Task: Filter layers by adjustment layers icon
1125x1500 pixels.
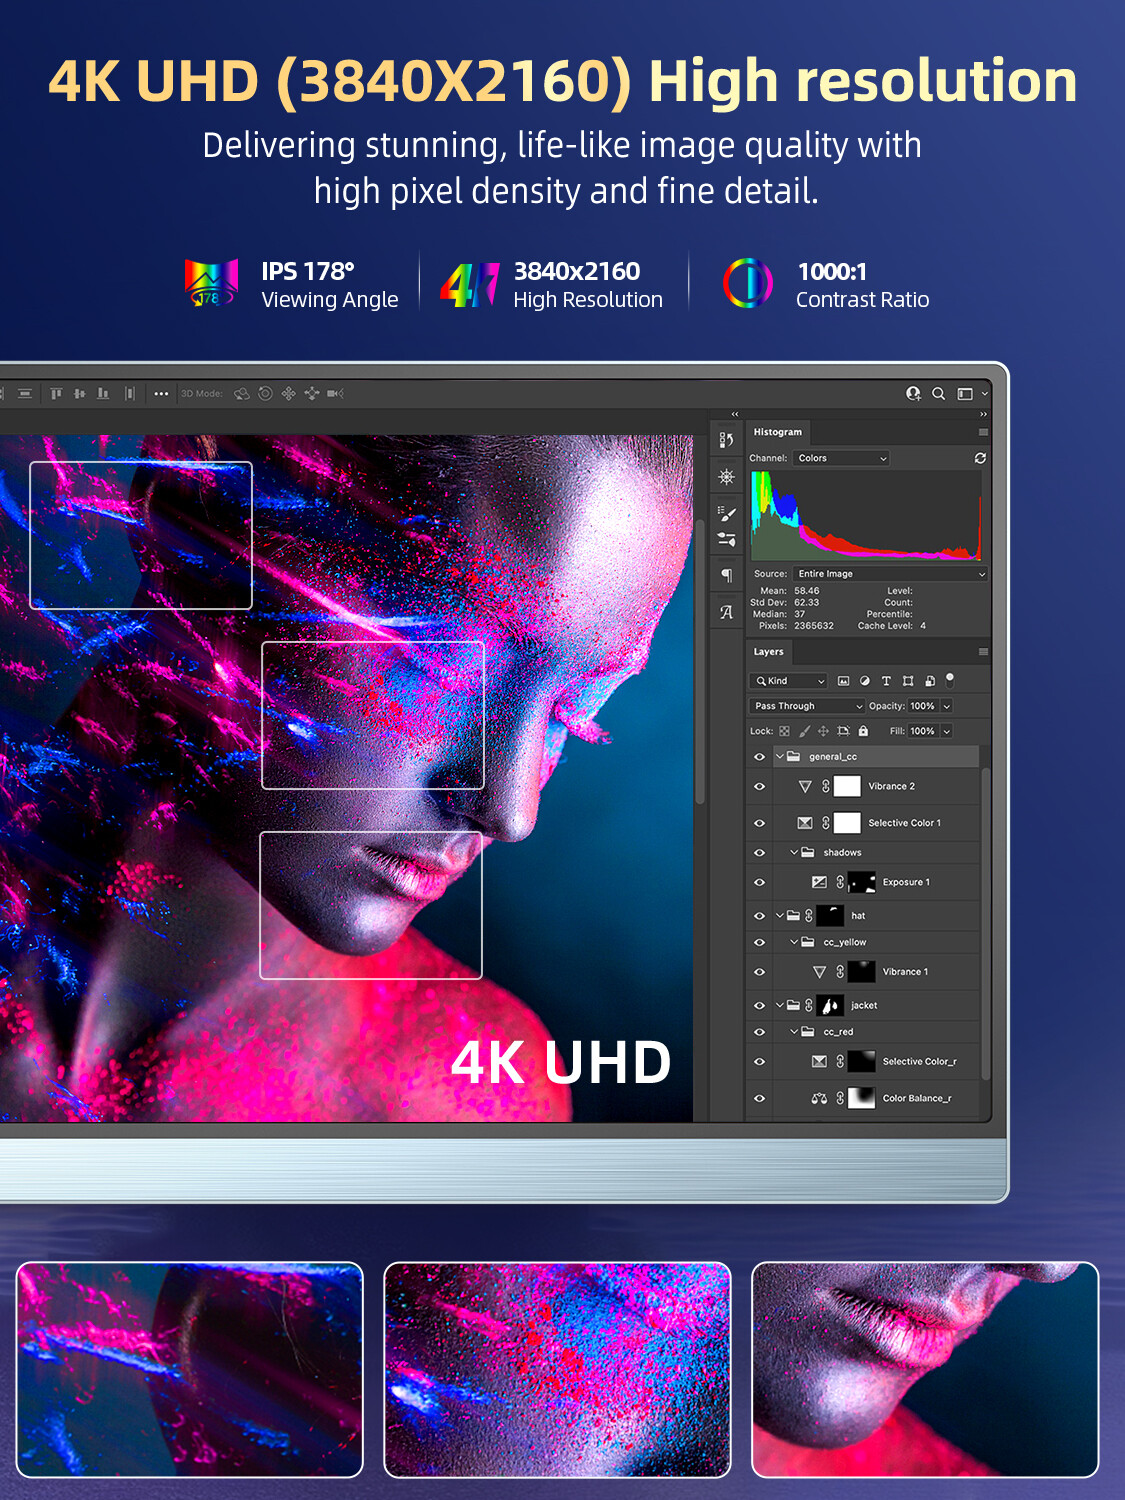Action: click(x=865, y=681)
